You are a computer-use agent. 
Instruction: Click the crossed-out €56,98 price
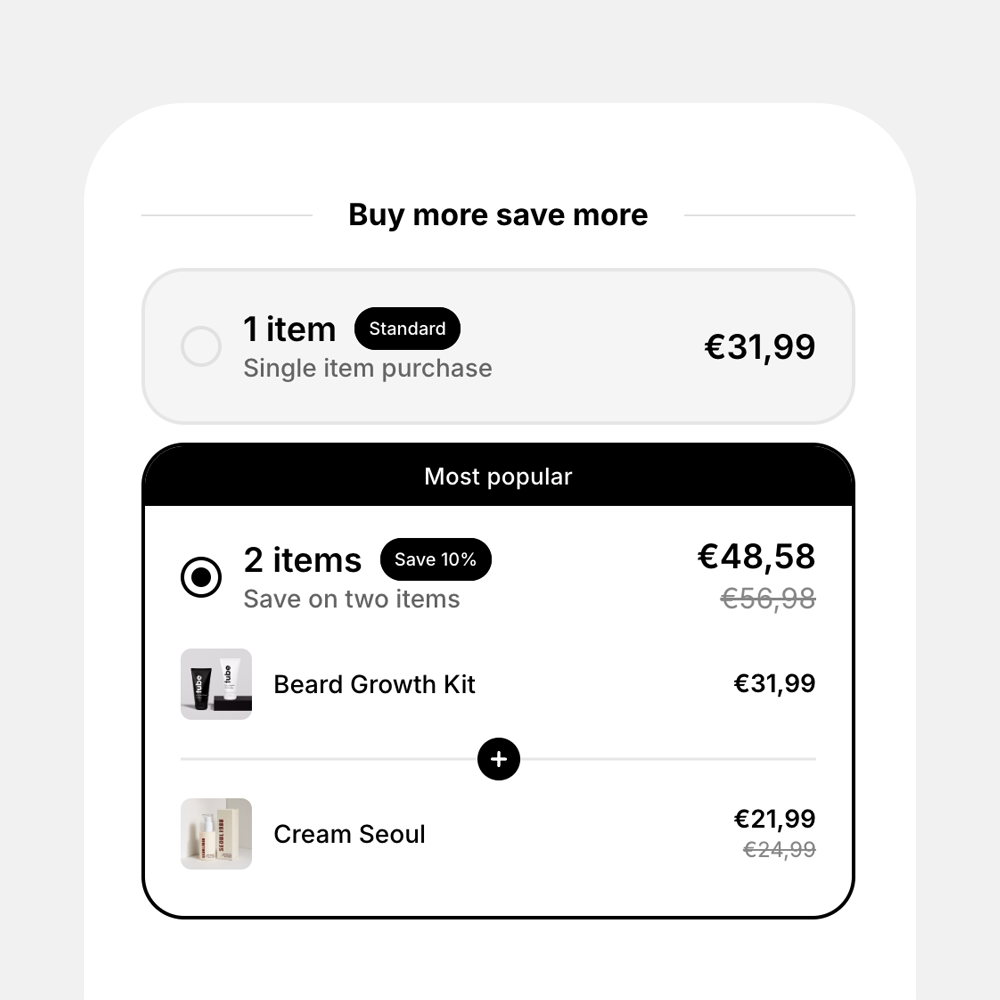[768, 599]
